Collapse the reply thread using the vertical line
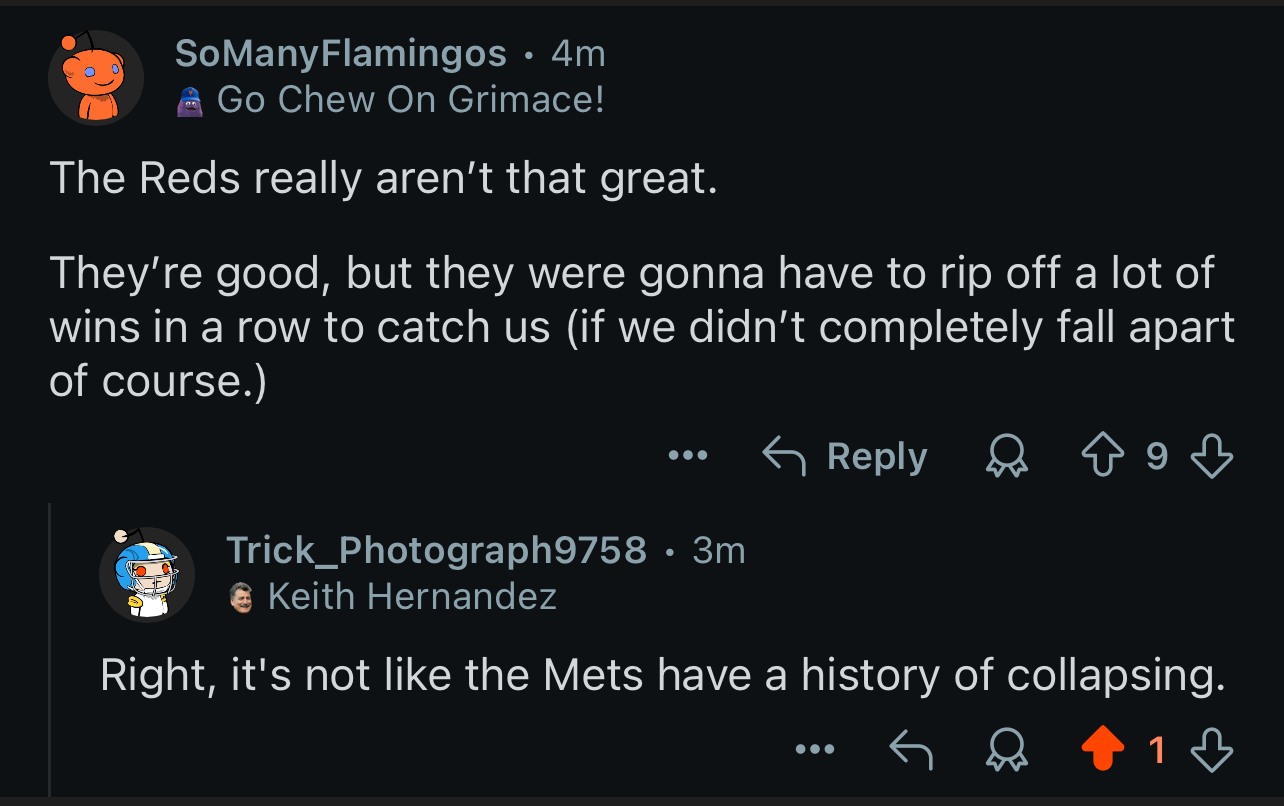This screenshot has width=1284, height=806. click(50, 650)
